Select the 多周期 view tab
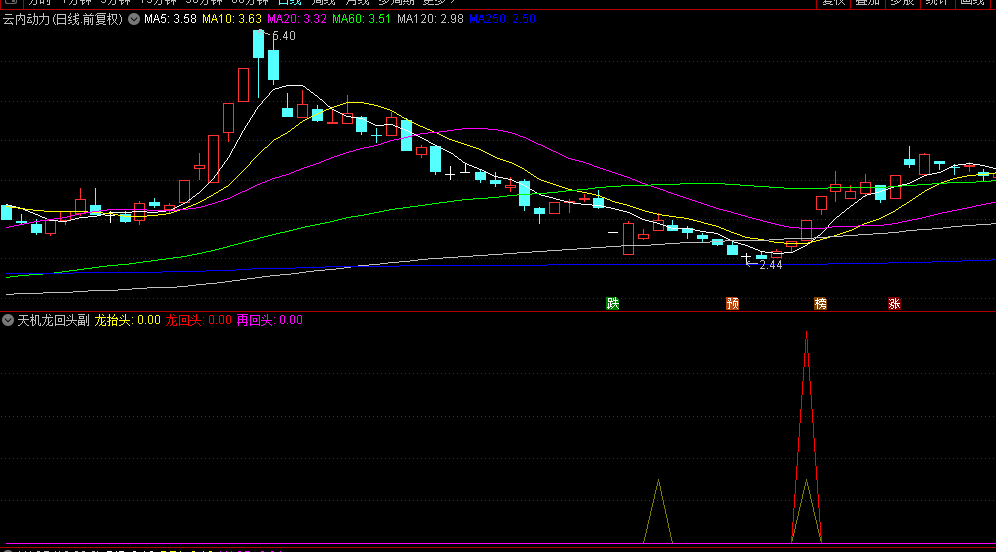 (x=396, y=3)
